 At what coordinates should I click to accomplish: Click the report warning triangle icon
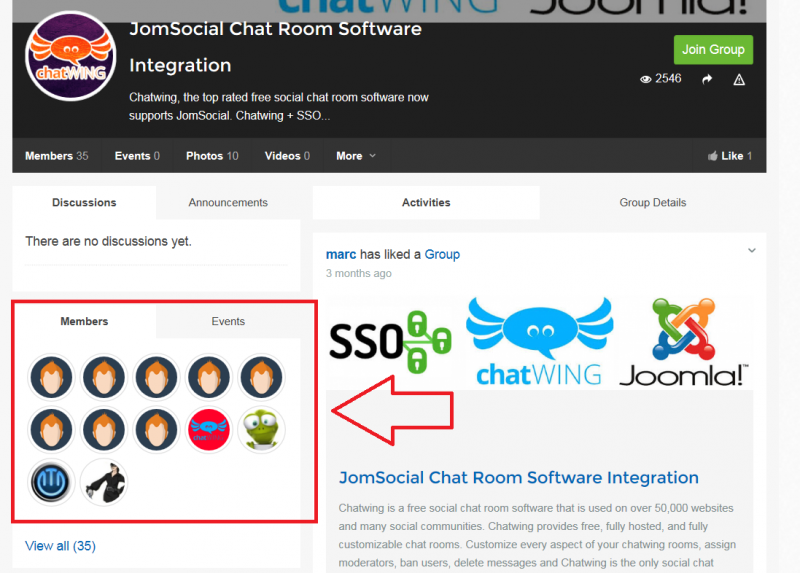click(739, 80)
